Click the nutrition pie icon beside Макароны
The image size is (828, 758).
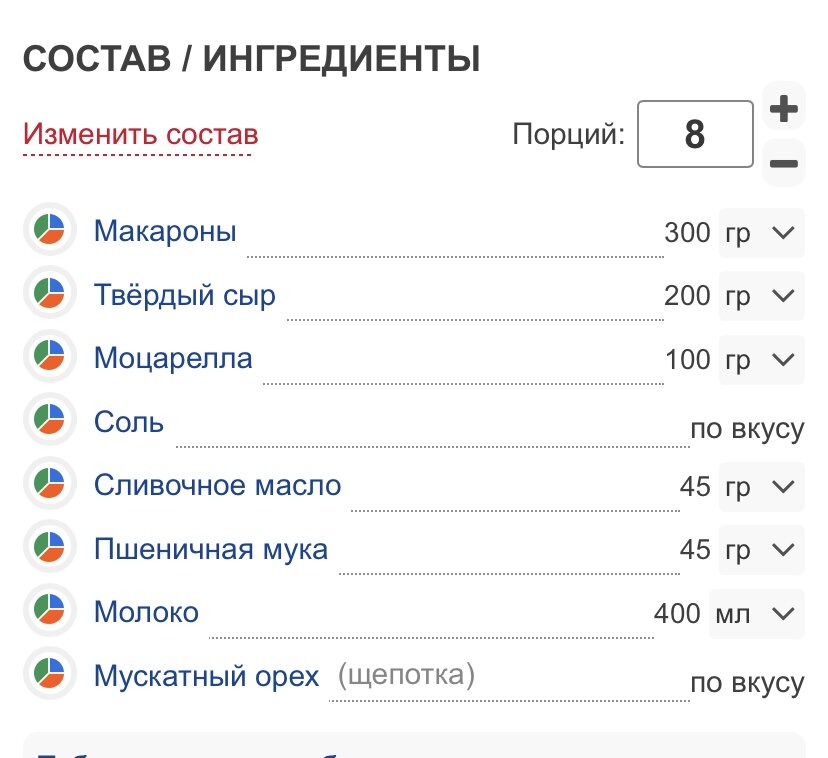point(50,229)
